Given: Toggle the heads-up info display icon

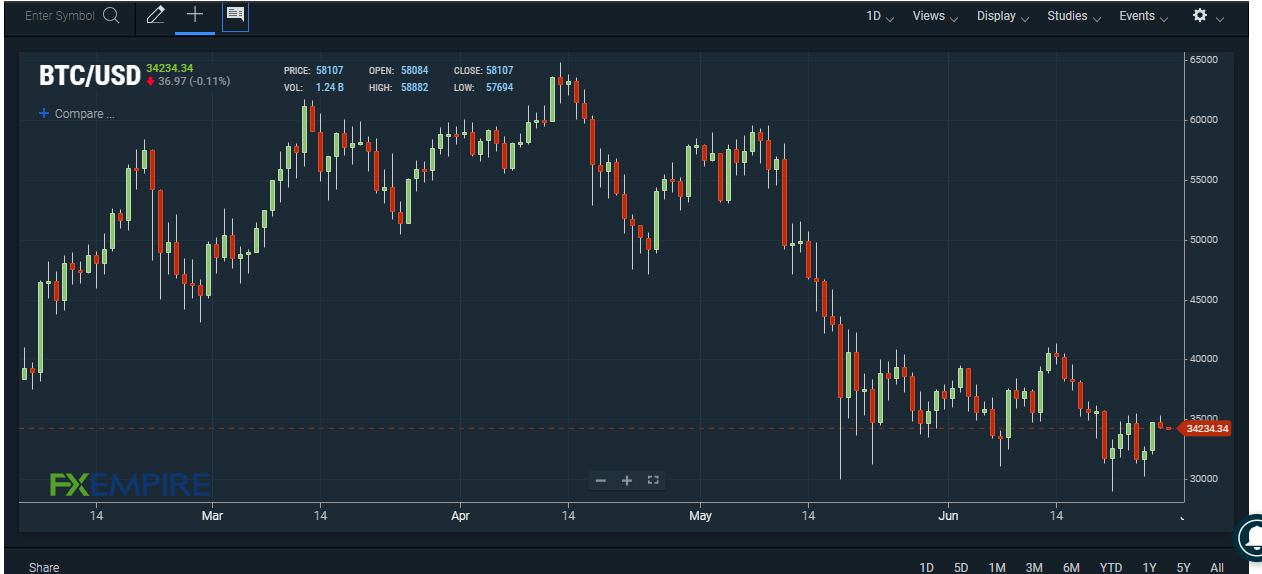Looking at the screenshot, I should point(235,15).
